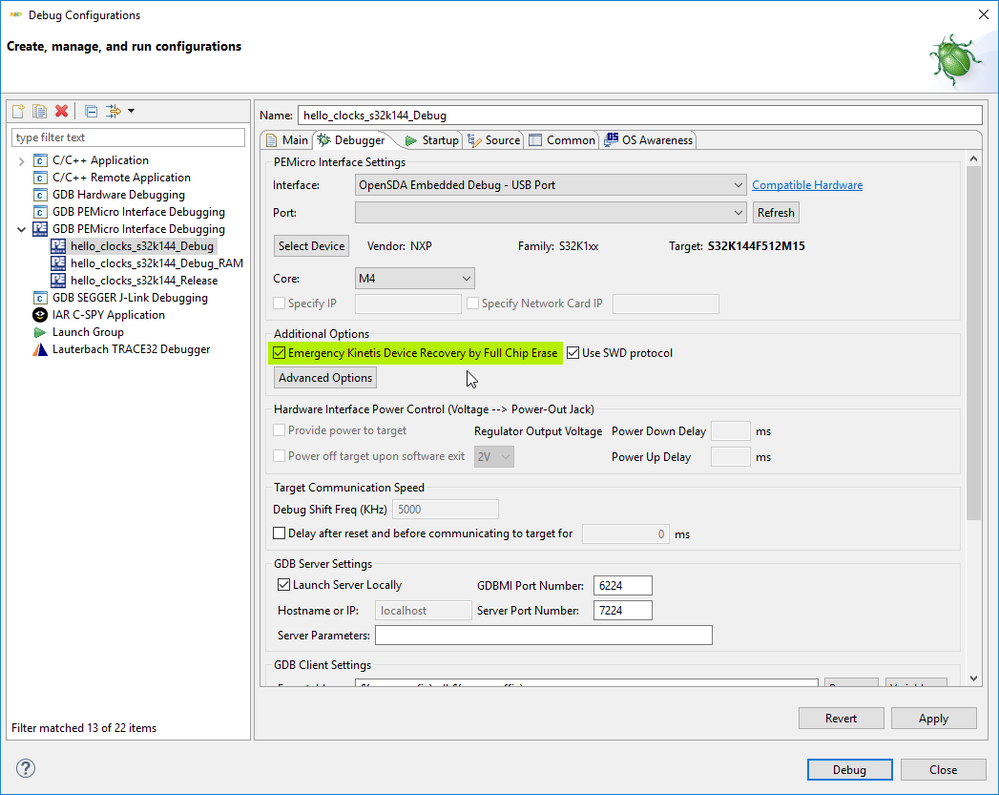
Task: Open the Core M4 dropdown
Action: (x=415, y=278)
